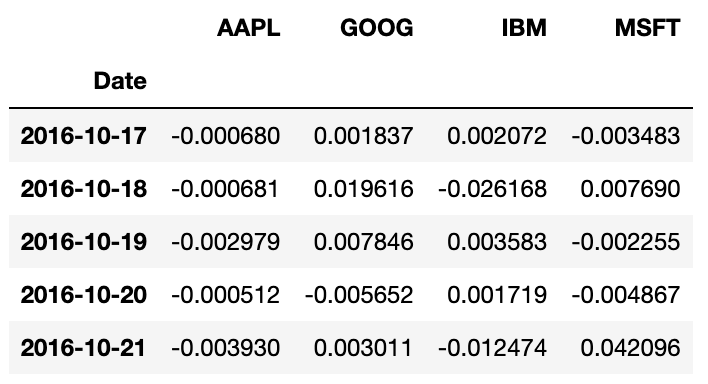
Task: Click IBM value -0.026168
Action: click(x=492, y=189)
